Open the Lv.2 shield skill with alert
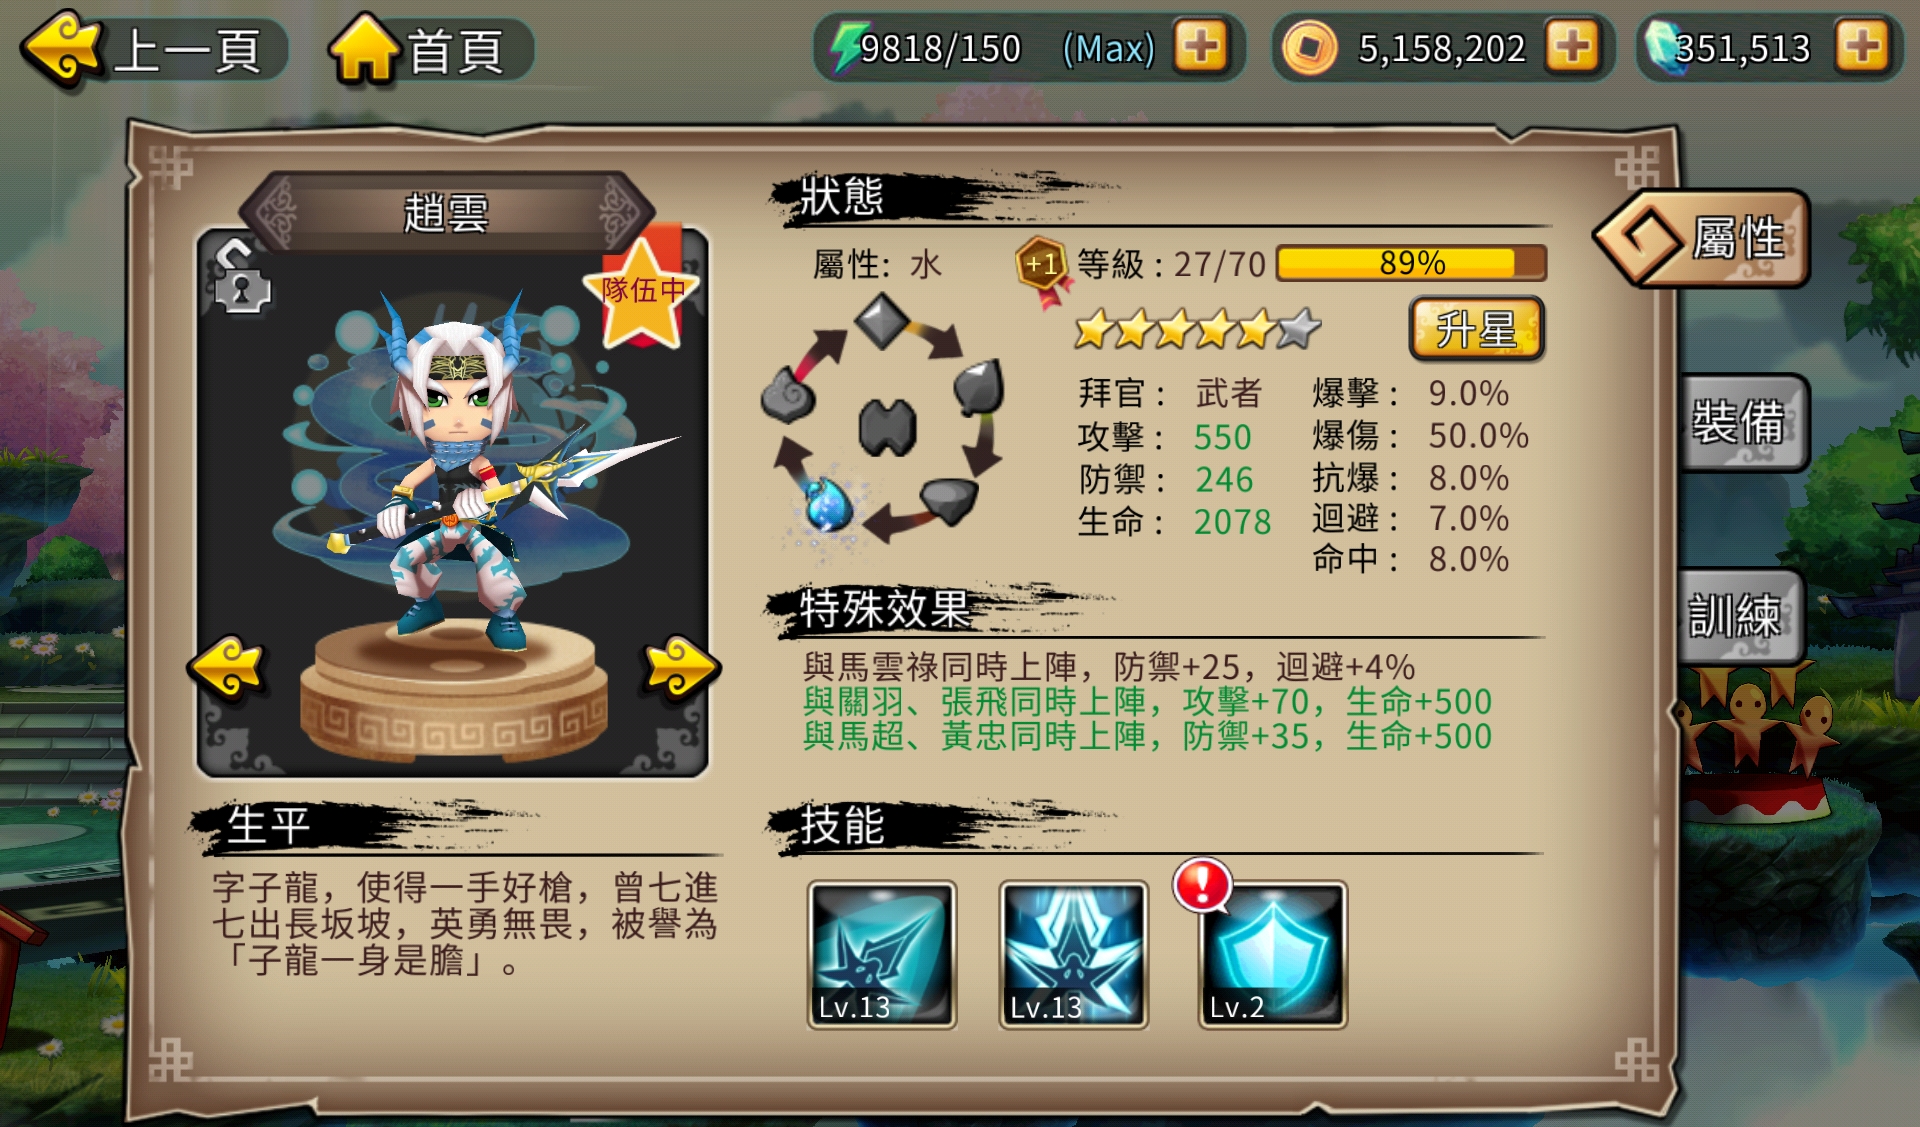This screenshot has width=1920, height=1127. click(x=1273, y=955)
